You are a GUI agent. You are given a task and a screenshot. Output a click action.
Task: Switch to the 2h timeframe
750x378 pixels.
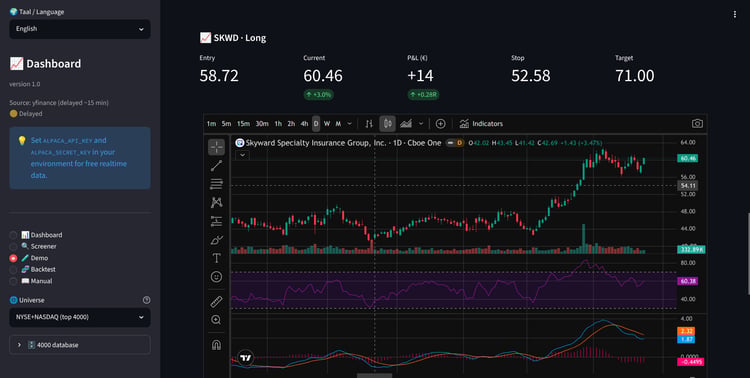(x=291, y=123)
